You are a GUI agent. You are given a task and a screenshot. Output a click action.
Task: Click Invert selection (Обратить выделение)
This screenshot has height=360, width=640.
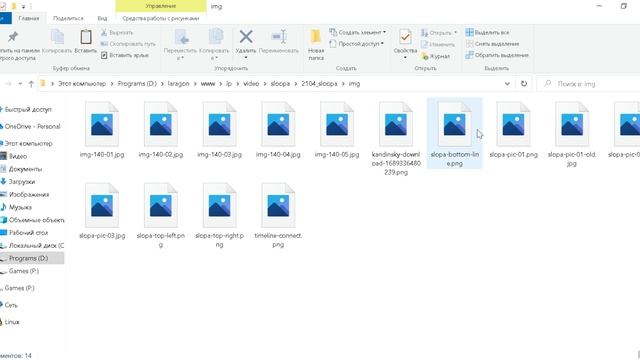pyautogui.click(x=497, y=55)
